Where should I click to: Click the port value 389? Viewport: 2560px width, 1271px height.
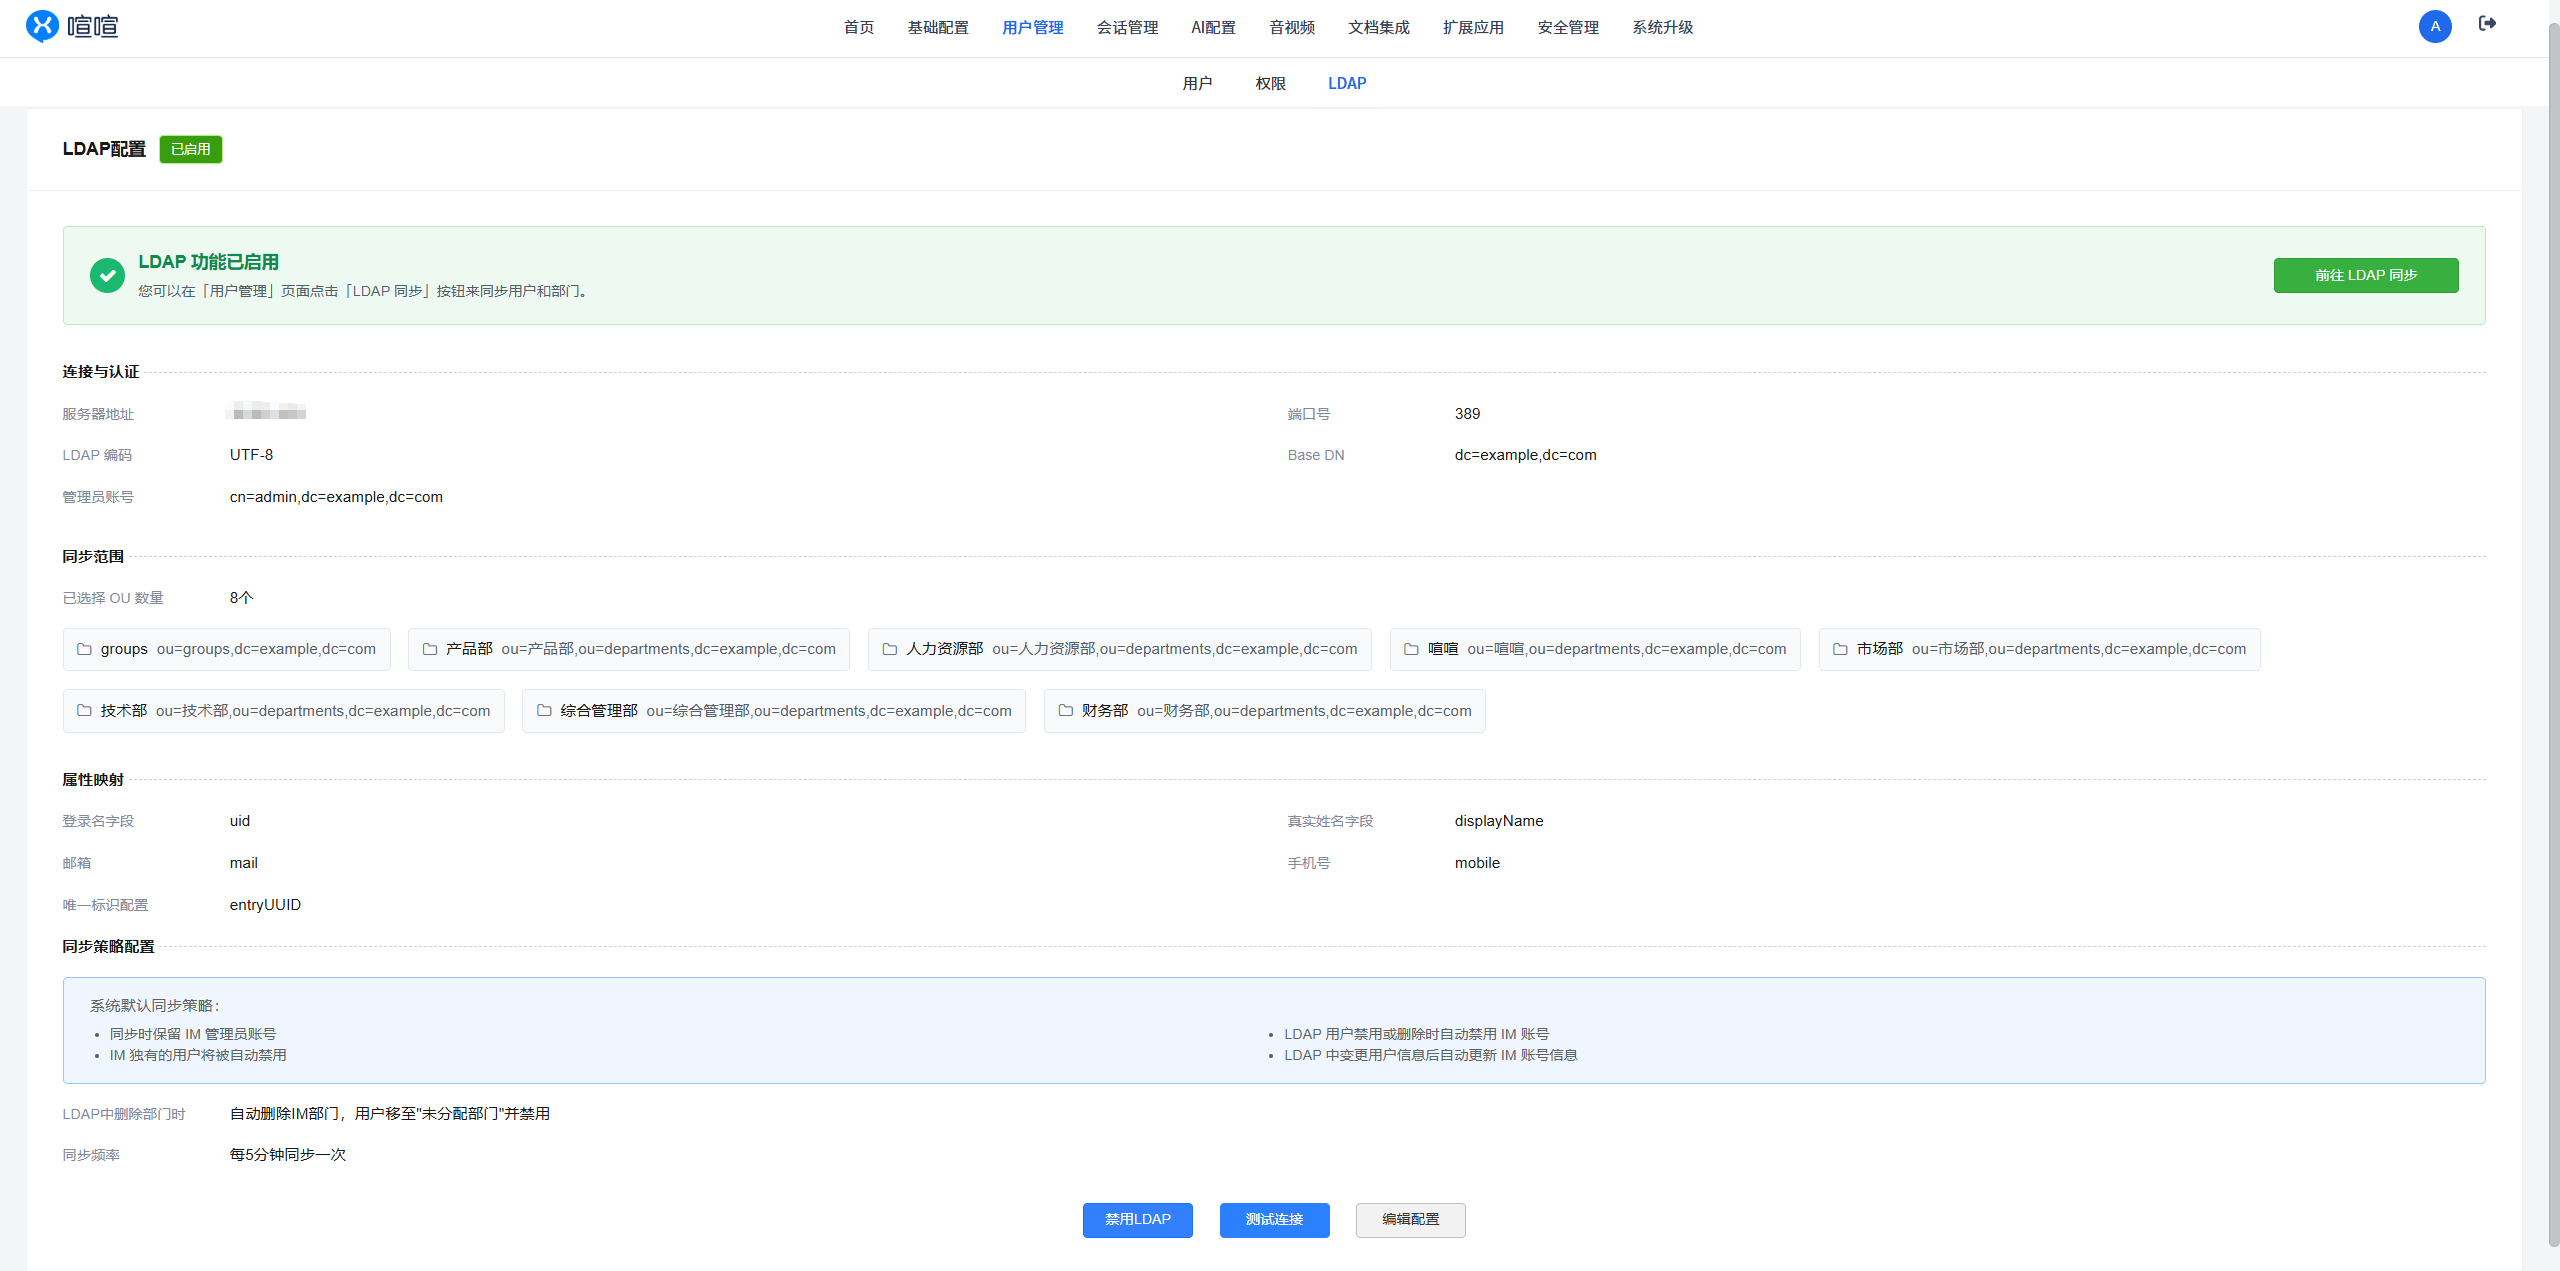tap(1467, 414)
